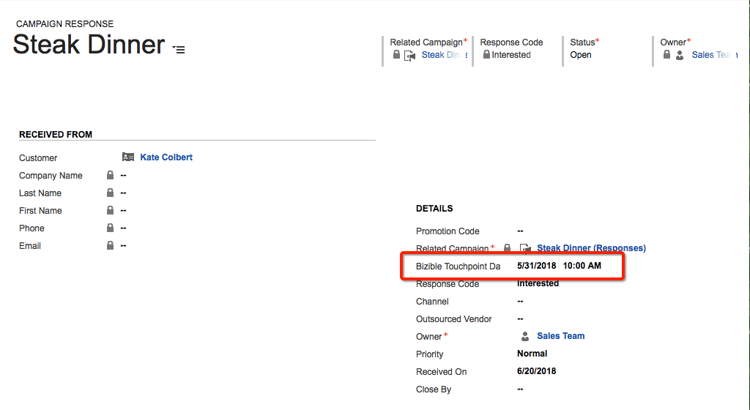Click the Bizible Touchpoint Da label
Image resolution: width=750 pixels, height=410 pixels.
[x=458, y=266]
